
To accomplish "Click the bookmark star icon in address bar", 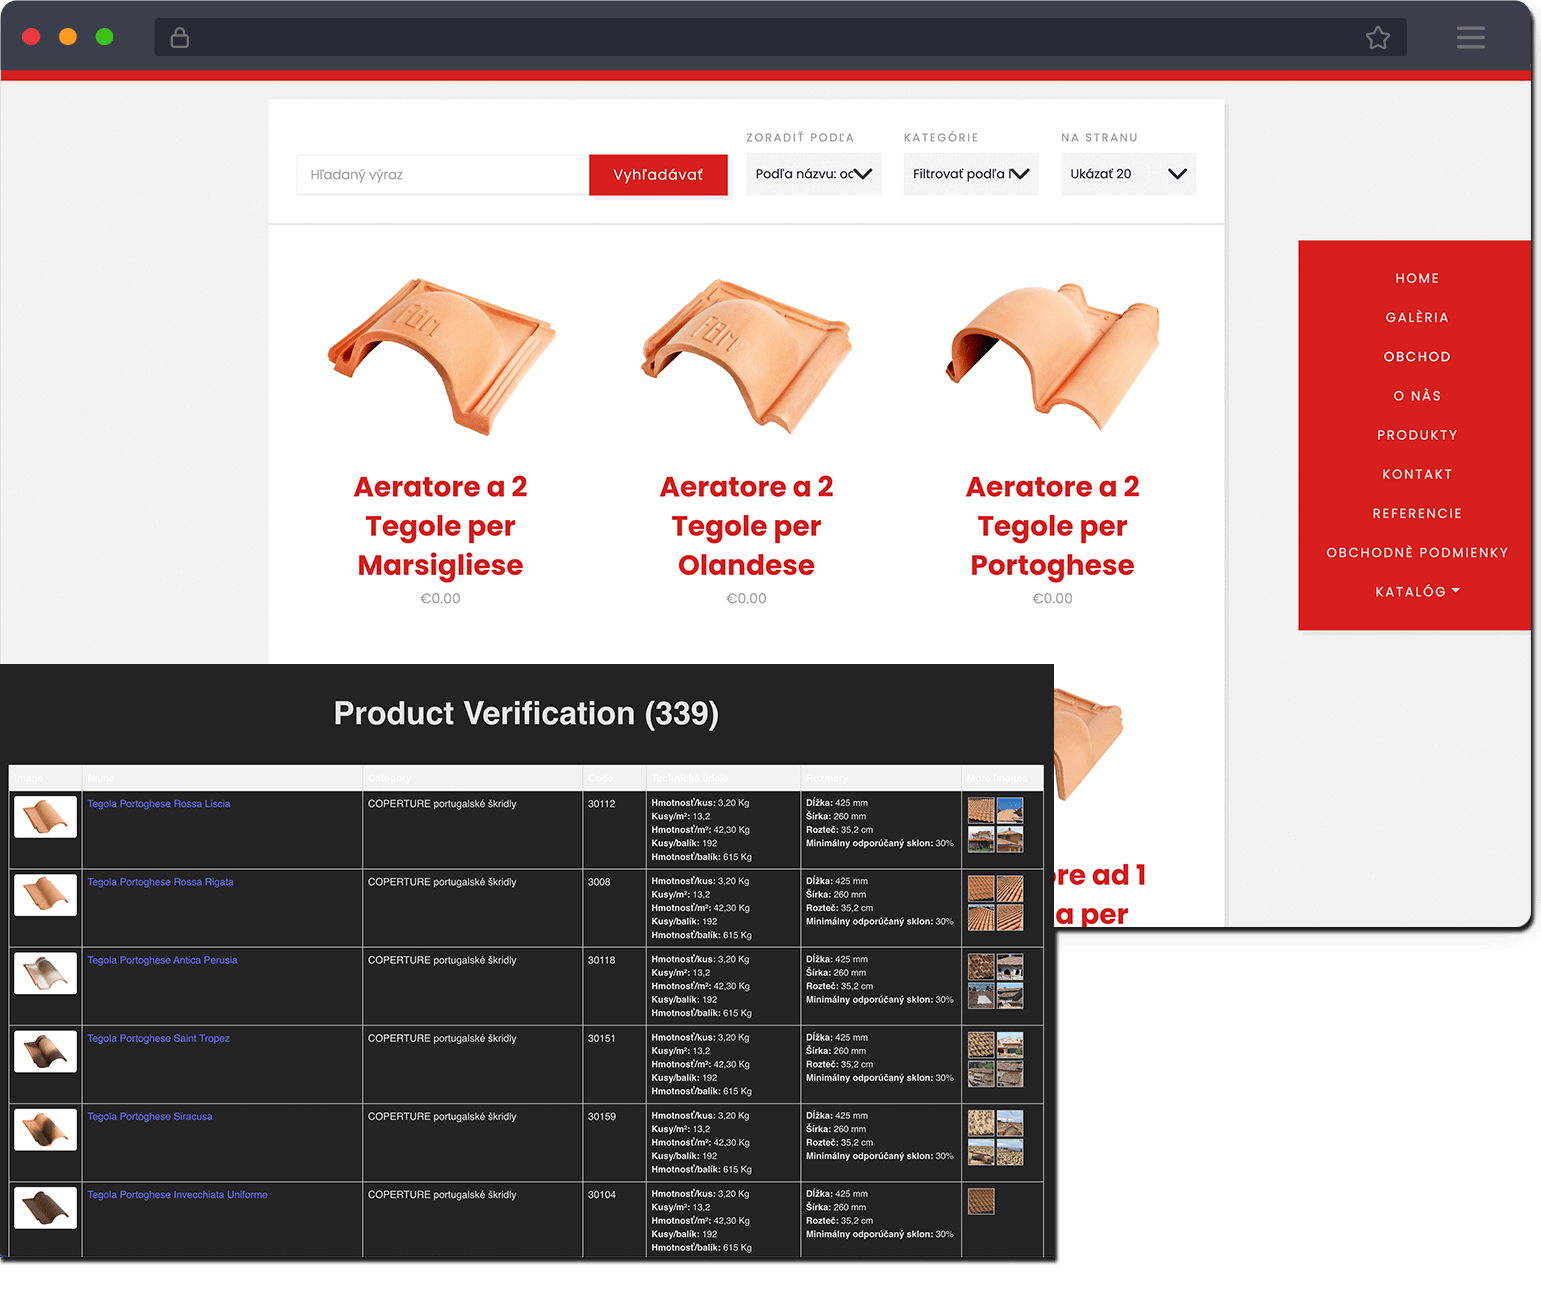I will [x=1377, y=38].
